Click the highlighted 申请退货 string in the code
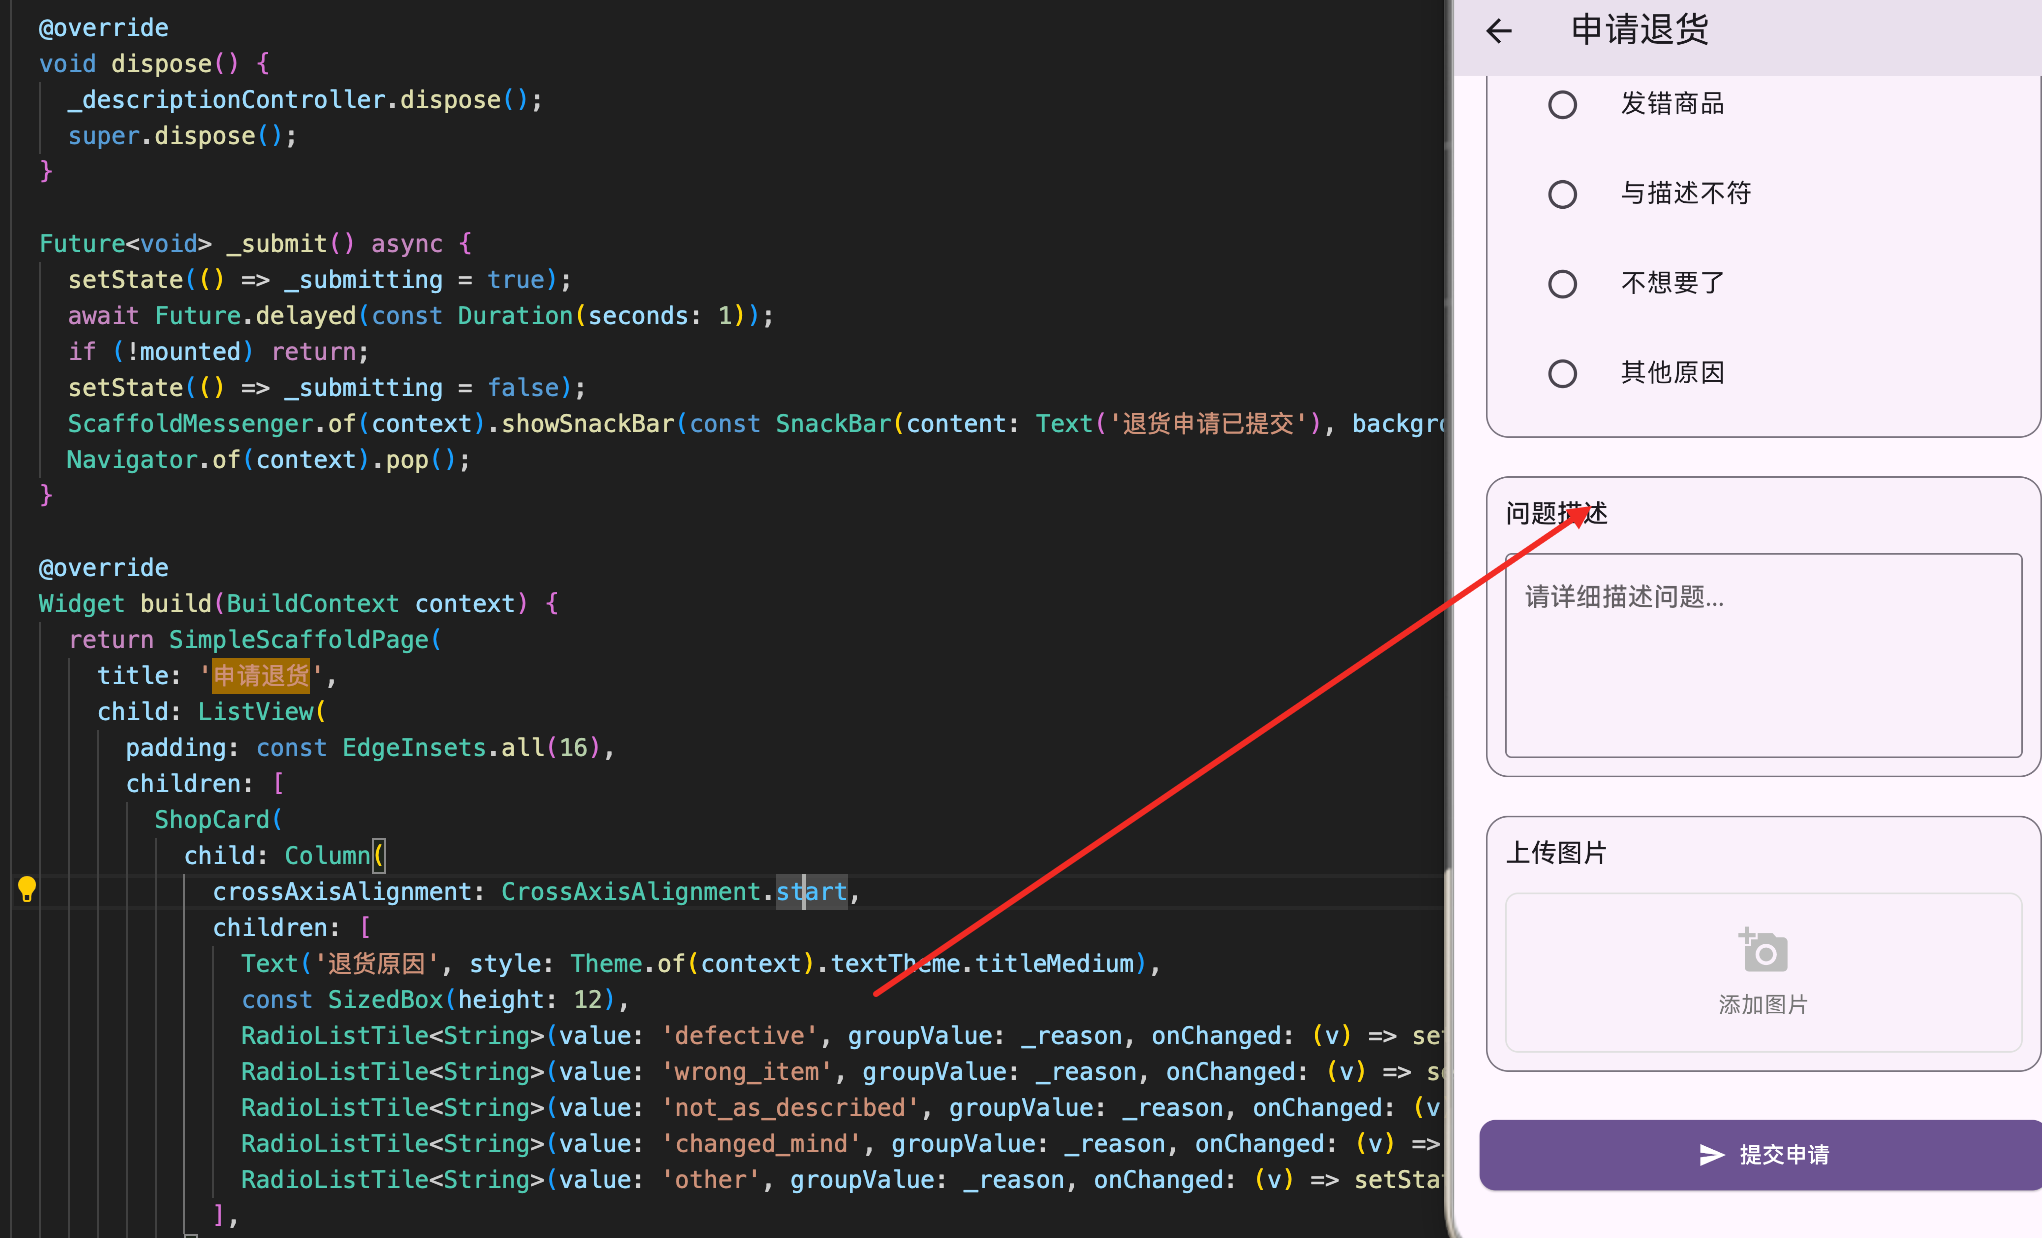2042x1238 pixels. (x=259, y=675)
